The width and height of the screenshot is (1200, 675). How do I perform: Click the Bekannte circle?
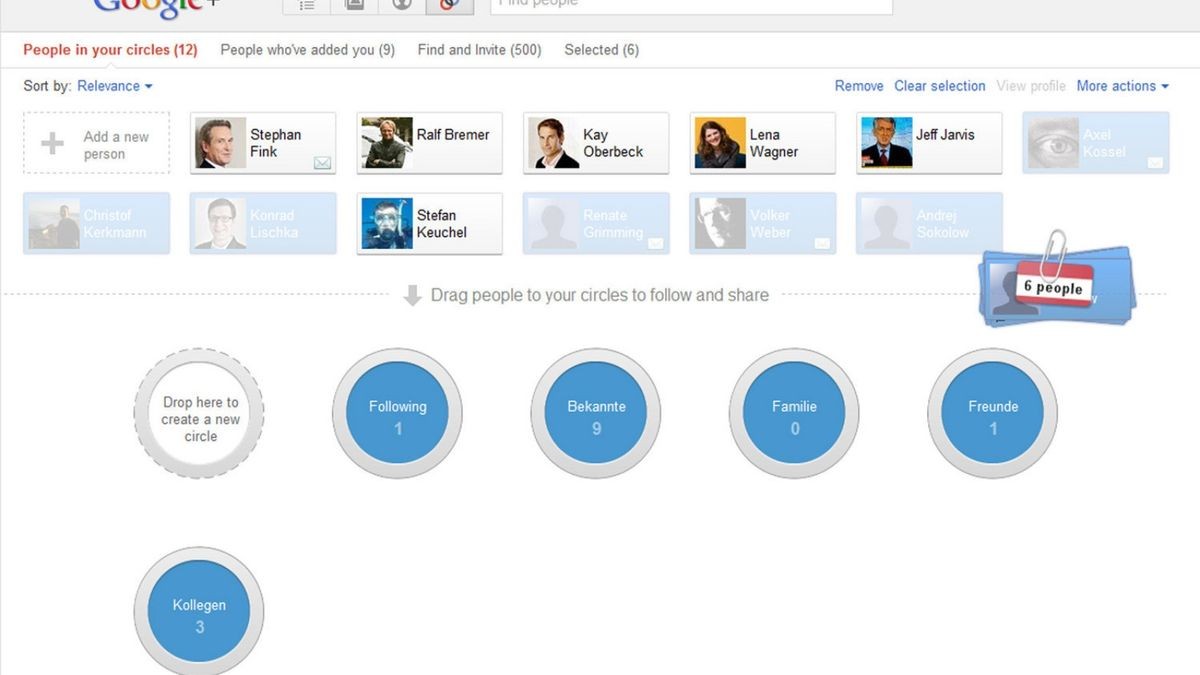596,413
